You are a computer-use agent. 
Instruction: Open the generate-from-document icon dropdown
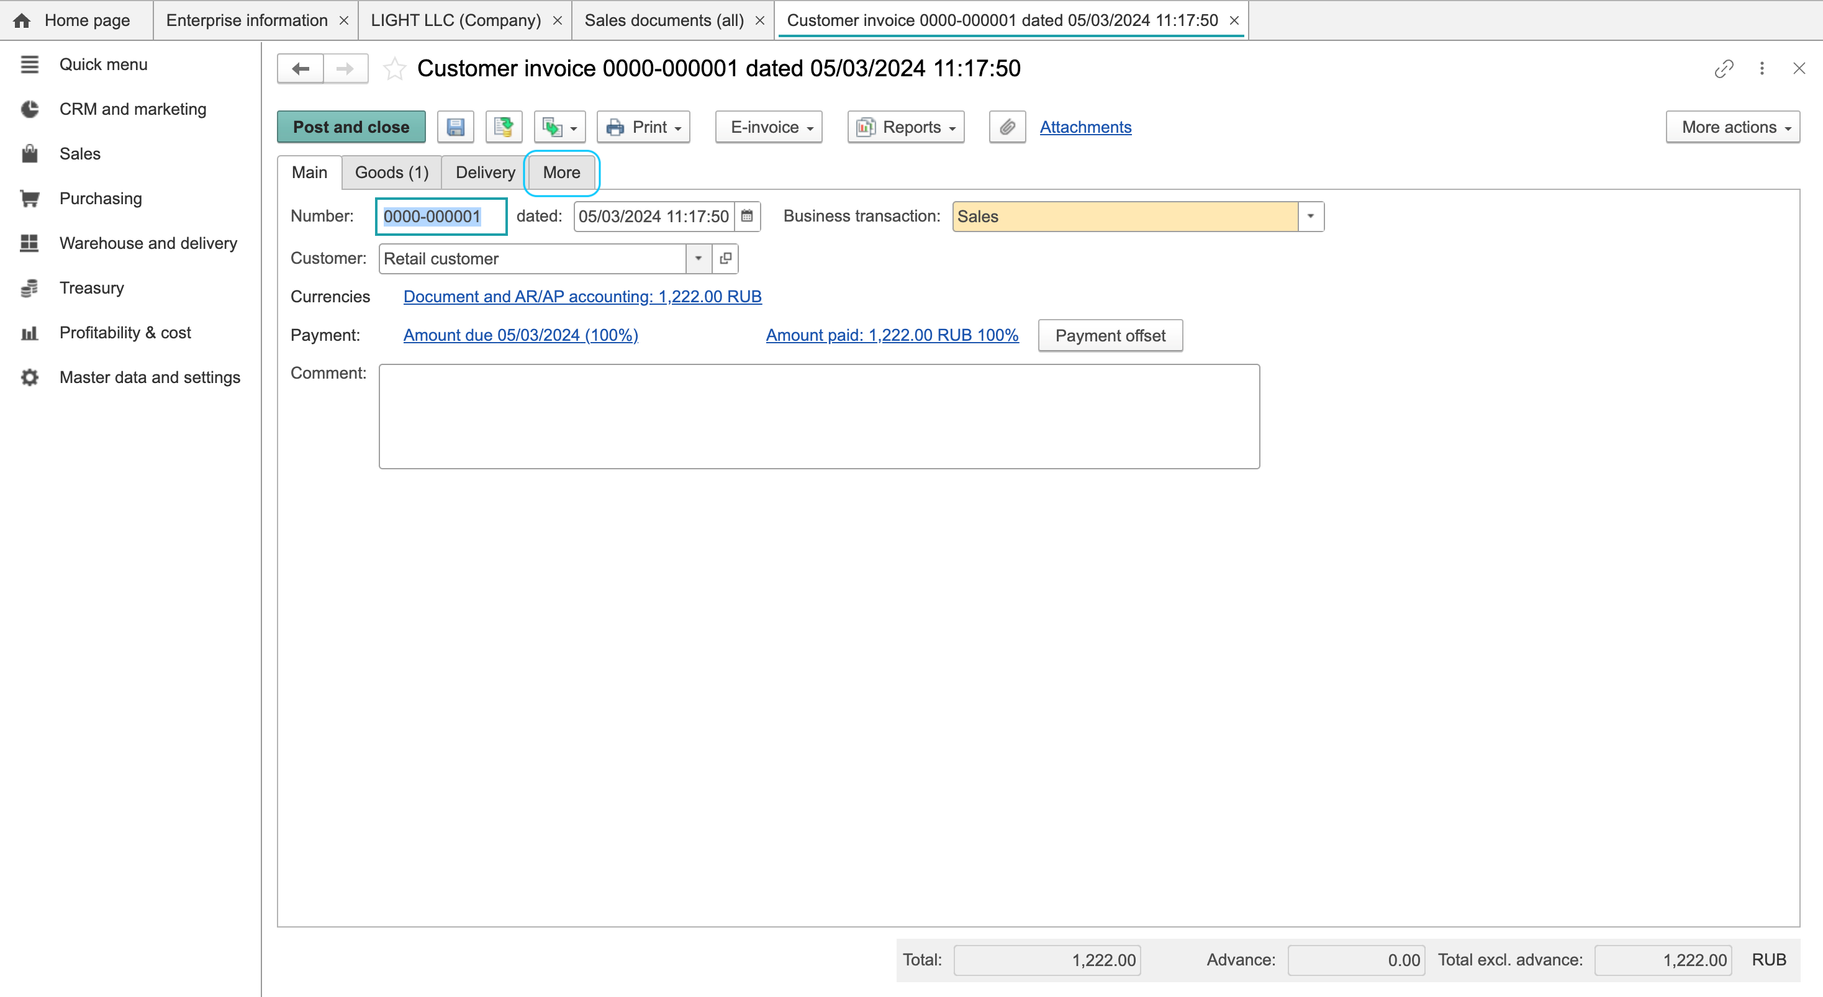(x=560, y=127)
